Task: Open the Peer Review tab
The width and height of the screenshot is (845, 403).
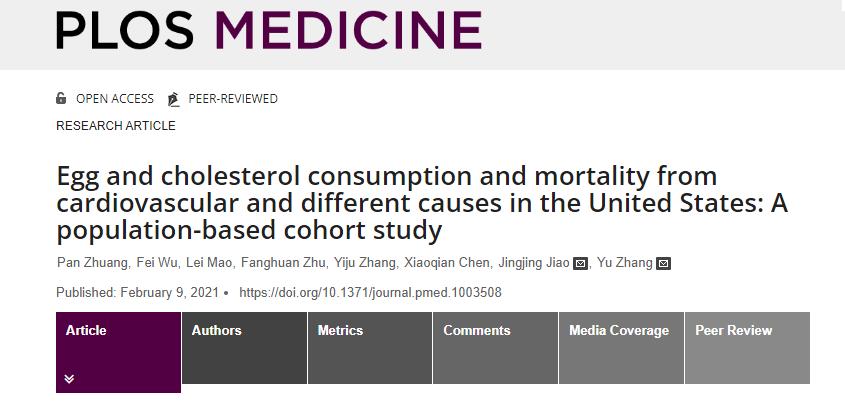Action: coord(734,330)
